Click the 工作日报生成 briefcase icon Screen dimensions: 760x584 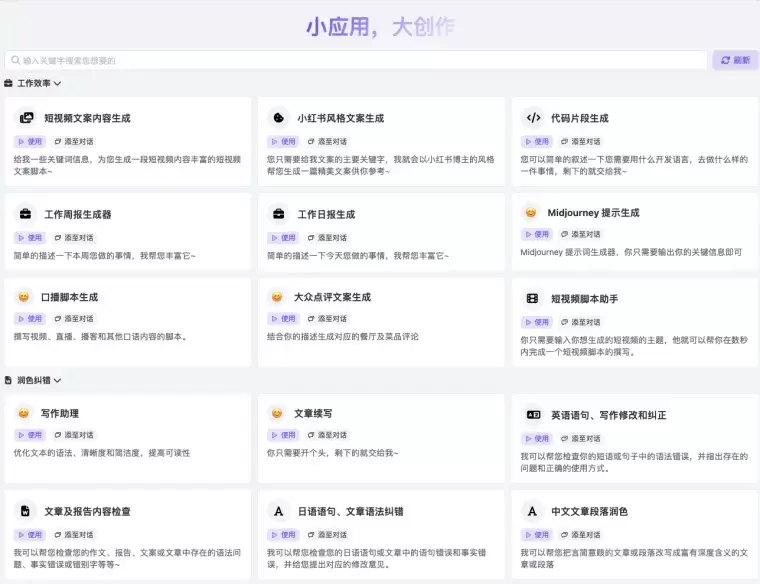(x=279, y=214)
